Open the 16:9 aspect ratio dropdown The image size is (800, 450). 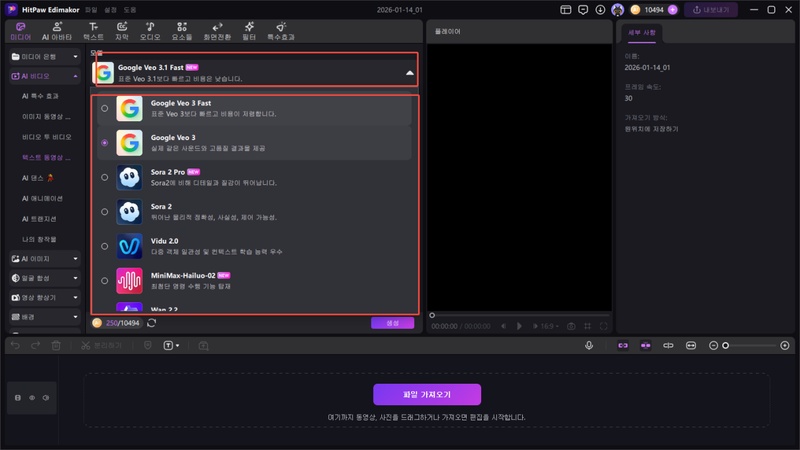(549, 326)
